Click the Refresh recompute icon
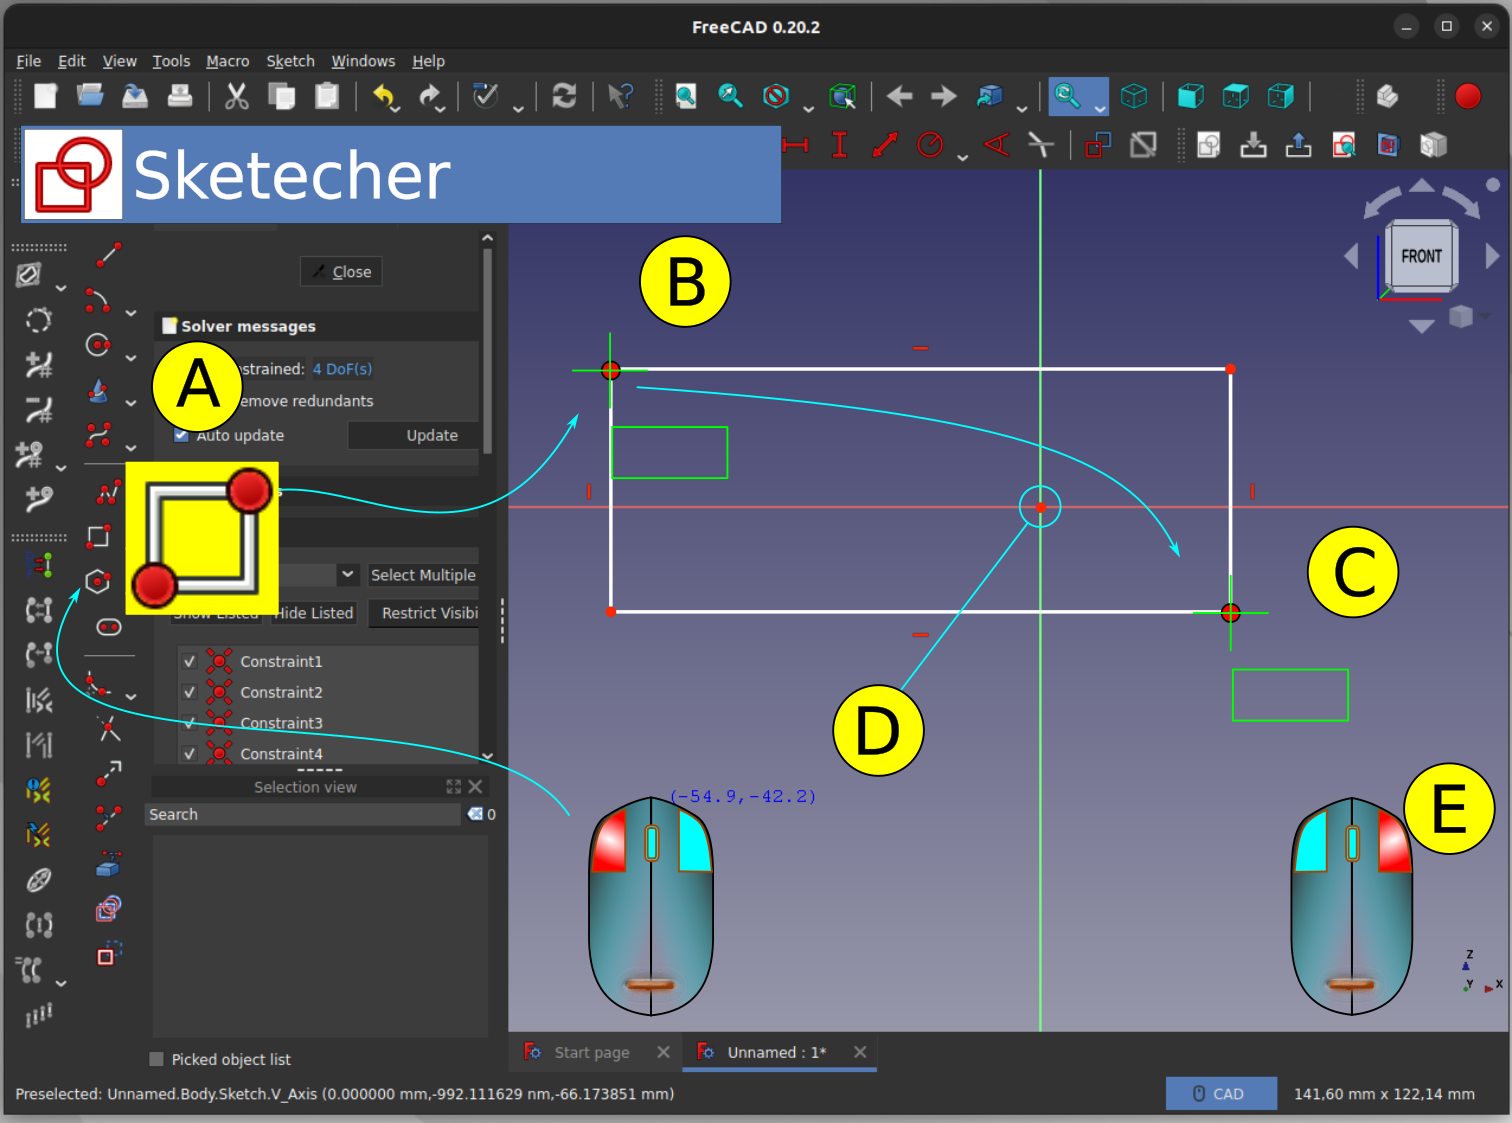Screen dimensions: 1512x1123 coord(564,96)
